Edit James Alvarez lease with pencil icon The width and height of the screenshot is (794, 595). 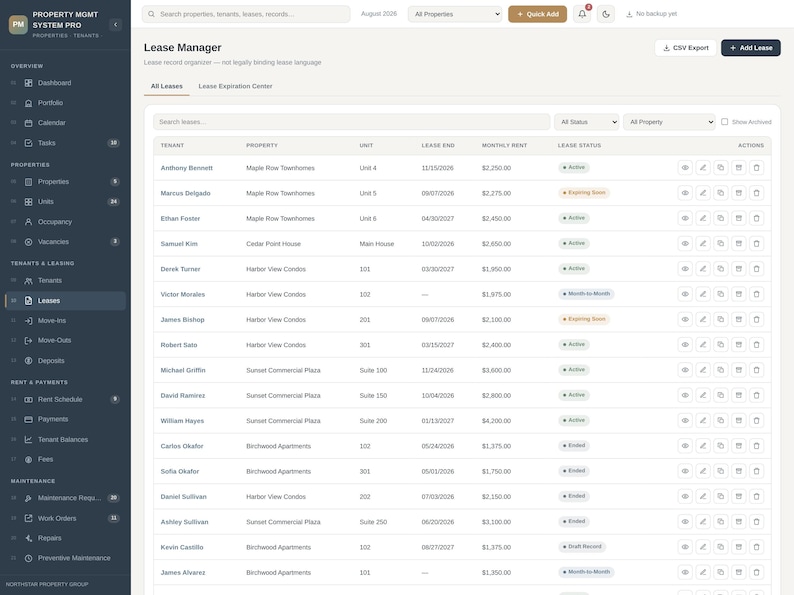[x=703, y=572]
